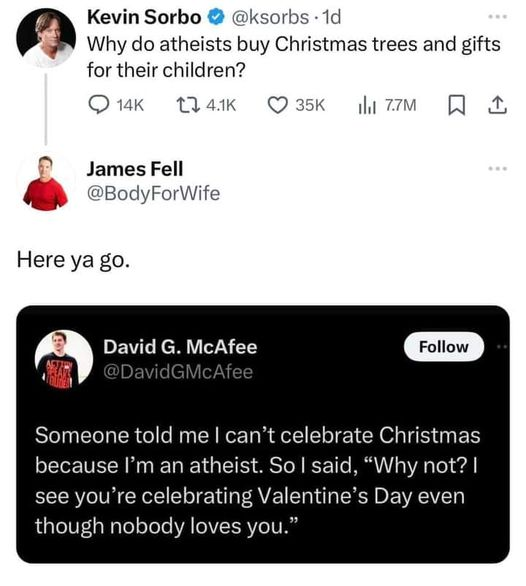Click the @ksorbs handle
The height and width of the screenshot is (586, 526).
click(x=270, y=17)
